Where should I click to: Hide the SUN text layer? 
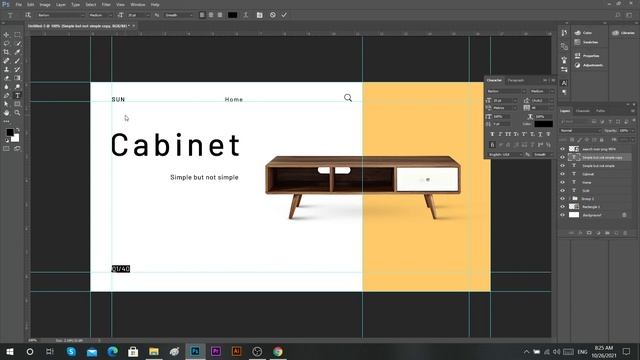pyautogui.click(x=562, y=190)
